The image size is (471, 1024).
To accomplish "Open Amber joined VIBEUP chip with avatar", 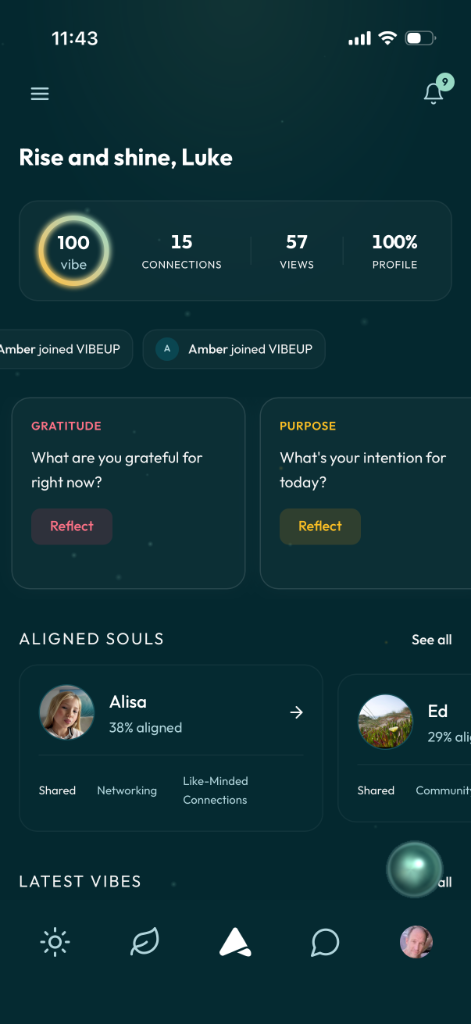I will tap(234, 349).
